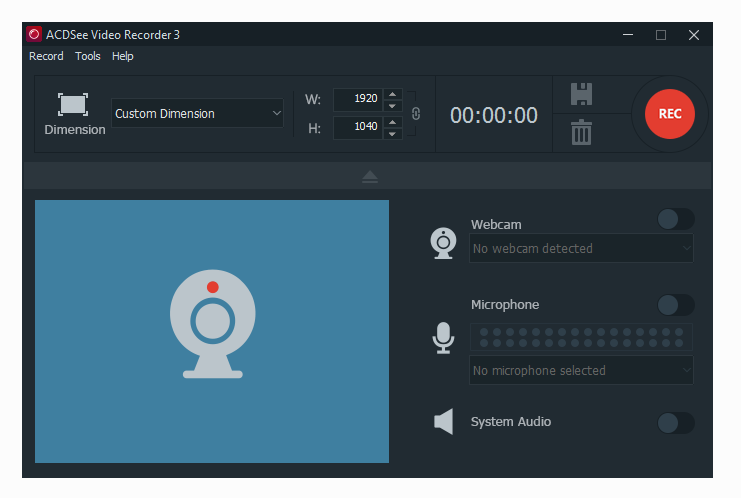Screen dimensions: 741x498
Task: Click the trash delete recording icon
Action: point(581,132)
